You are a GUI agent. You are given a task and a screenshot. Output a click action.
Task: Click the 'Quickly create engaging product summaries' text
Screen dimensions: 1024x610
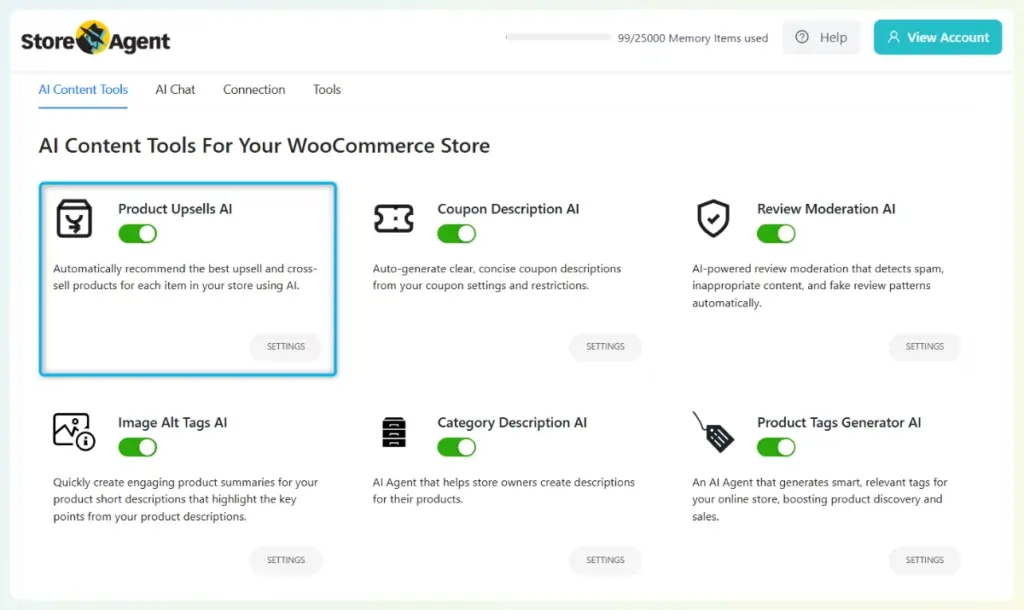coord(185,499)
